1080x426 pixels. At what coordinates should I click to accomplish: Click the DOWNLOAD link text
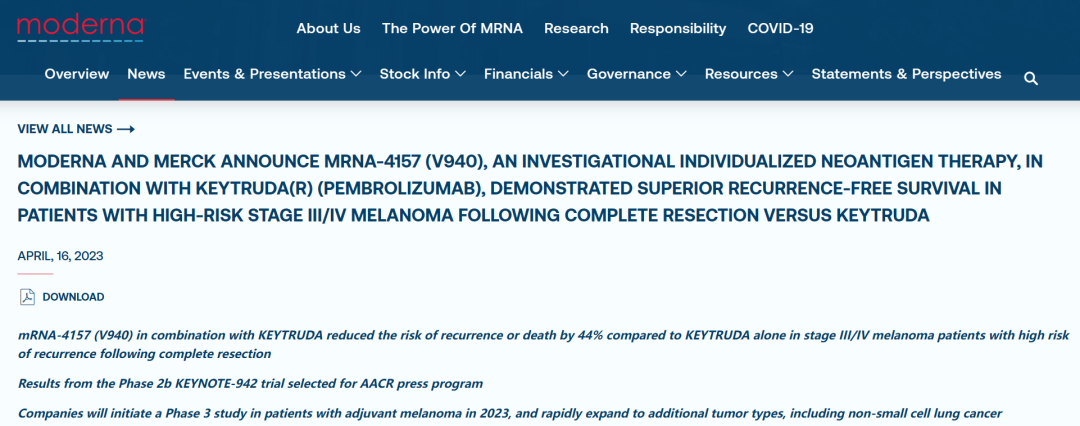coord(73,297)
